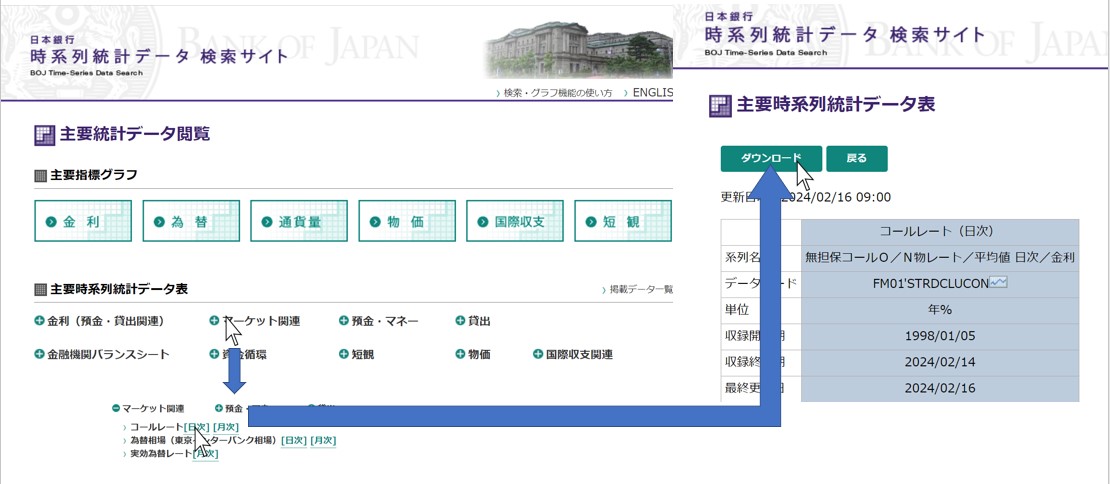Expand the 貸出 category plus icon
The image size is (1110, 484).
[x=460, y=321]
